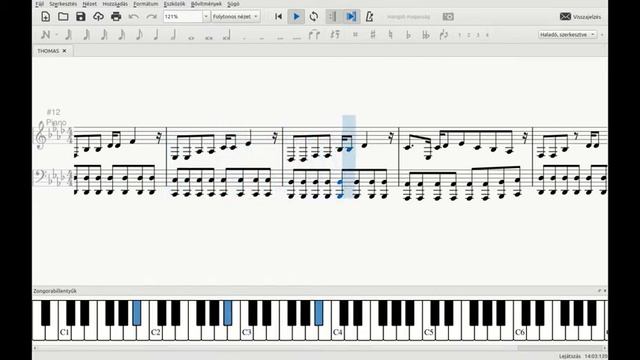Select the eighth note duration
The image size is (640, 360).
[x=139, y=35]
